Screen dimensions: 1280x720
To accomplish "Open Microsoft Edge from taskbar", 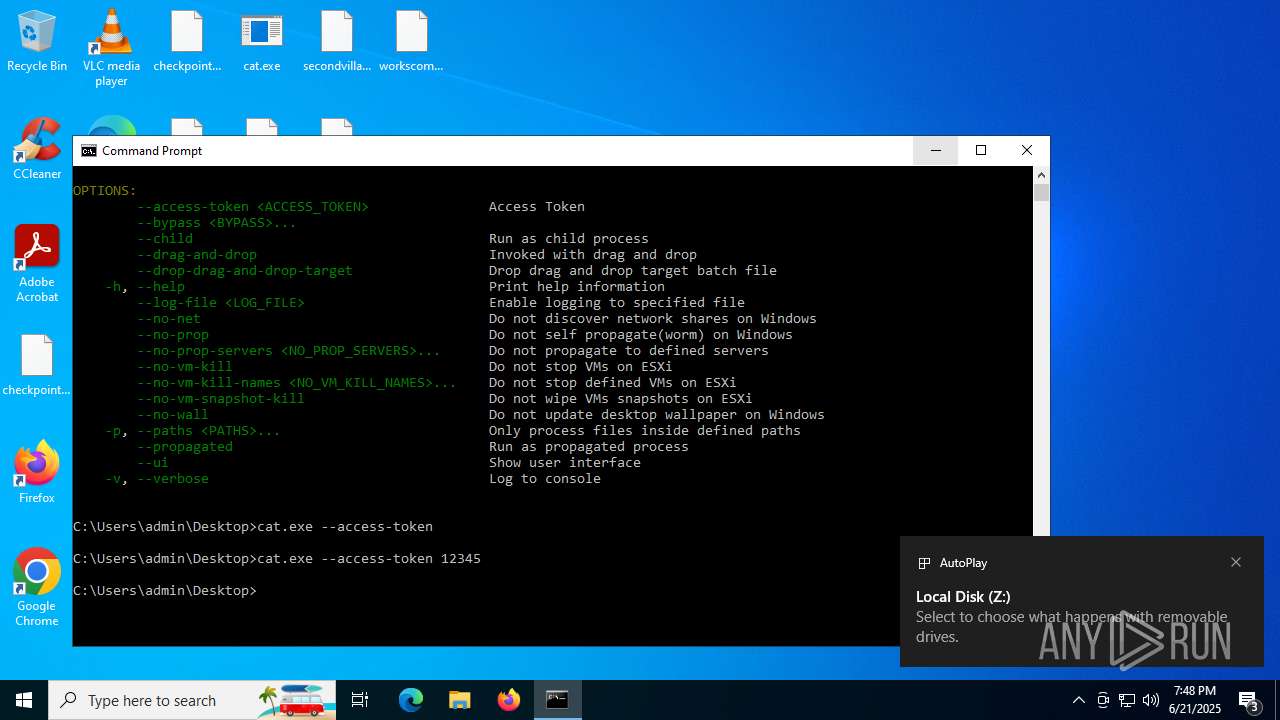I will pyautogui.click(x=411, y=700).
